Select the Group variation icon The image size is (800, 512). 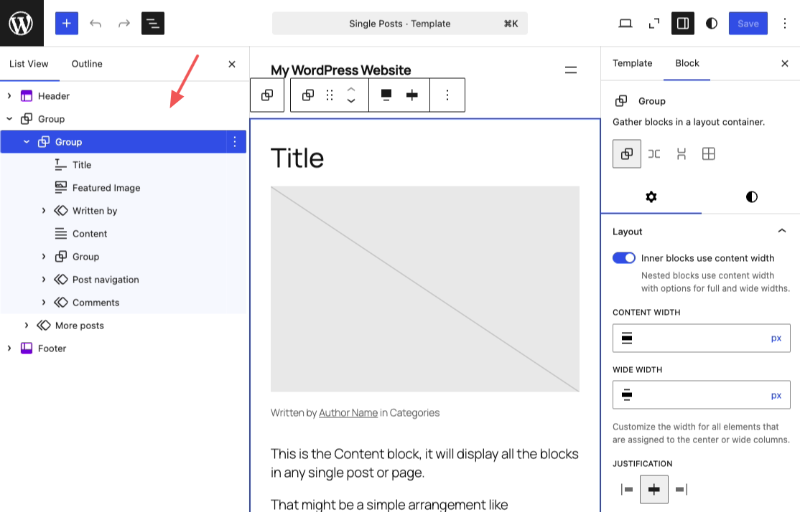coord(627,154)
